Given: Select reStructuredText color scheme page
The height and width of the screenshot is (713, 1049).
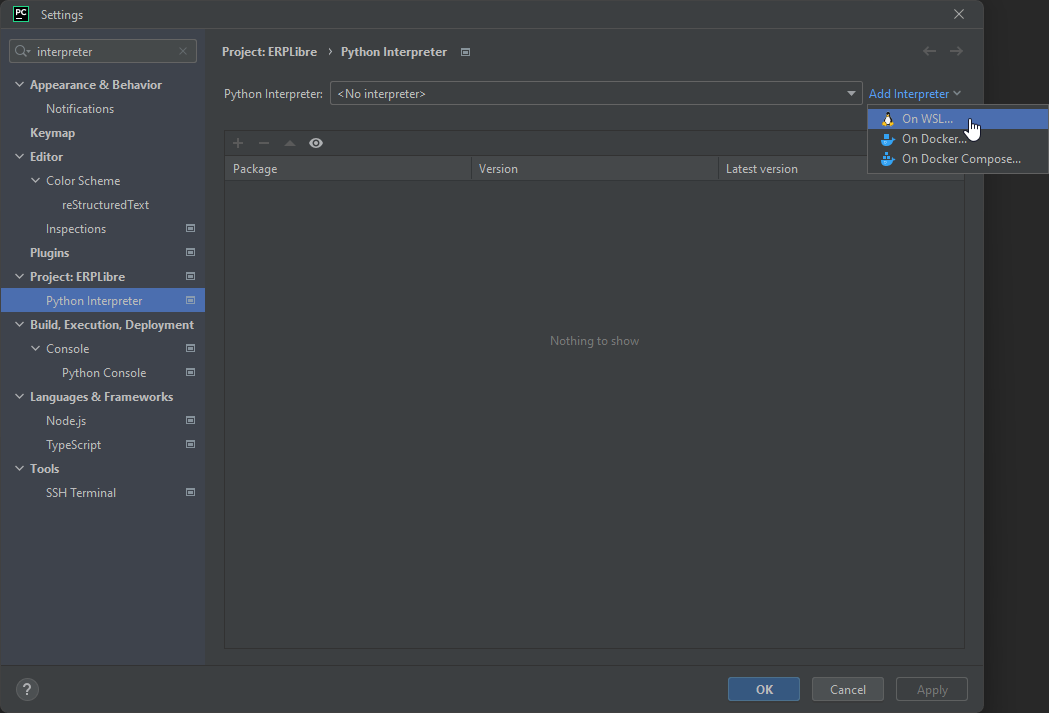Looking at the screenshot, I should 105,205.
